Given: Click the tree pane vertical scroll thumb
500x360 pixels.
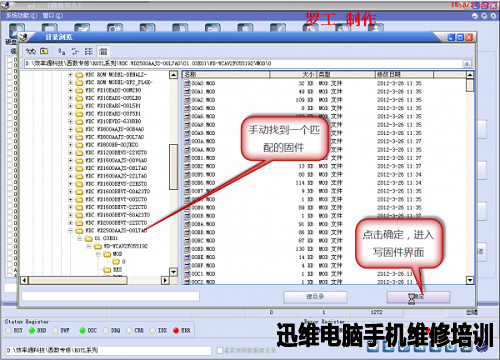Looking at the screenshot, I should (173, 167).
